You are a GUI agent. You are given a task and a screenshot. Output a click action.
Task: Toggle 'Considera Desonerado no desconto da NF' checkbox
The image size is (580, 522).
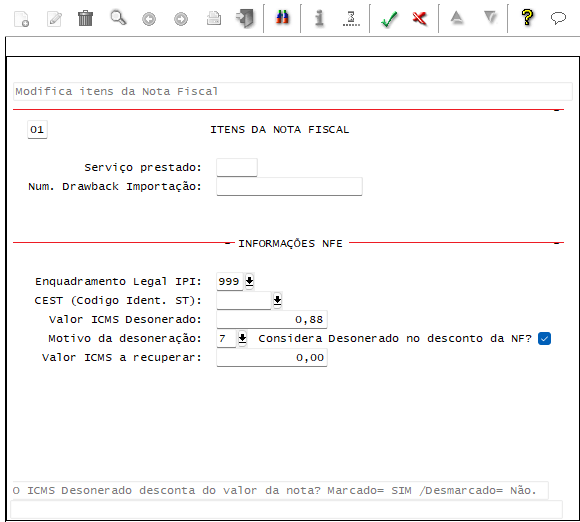tap(544, 339)
